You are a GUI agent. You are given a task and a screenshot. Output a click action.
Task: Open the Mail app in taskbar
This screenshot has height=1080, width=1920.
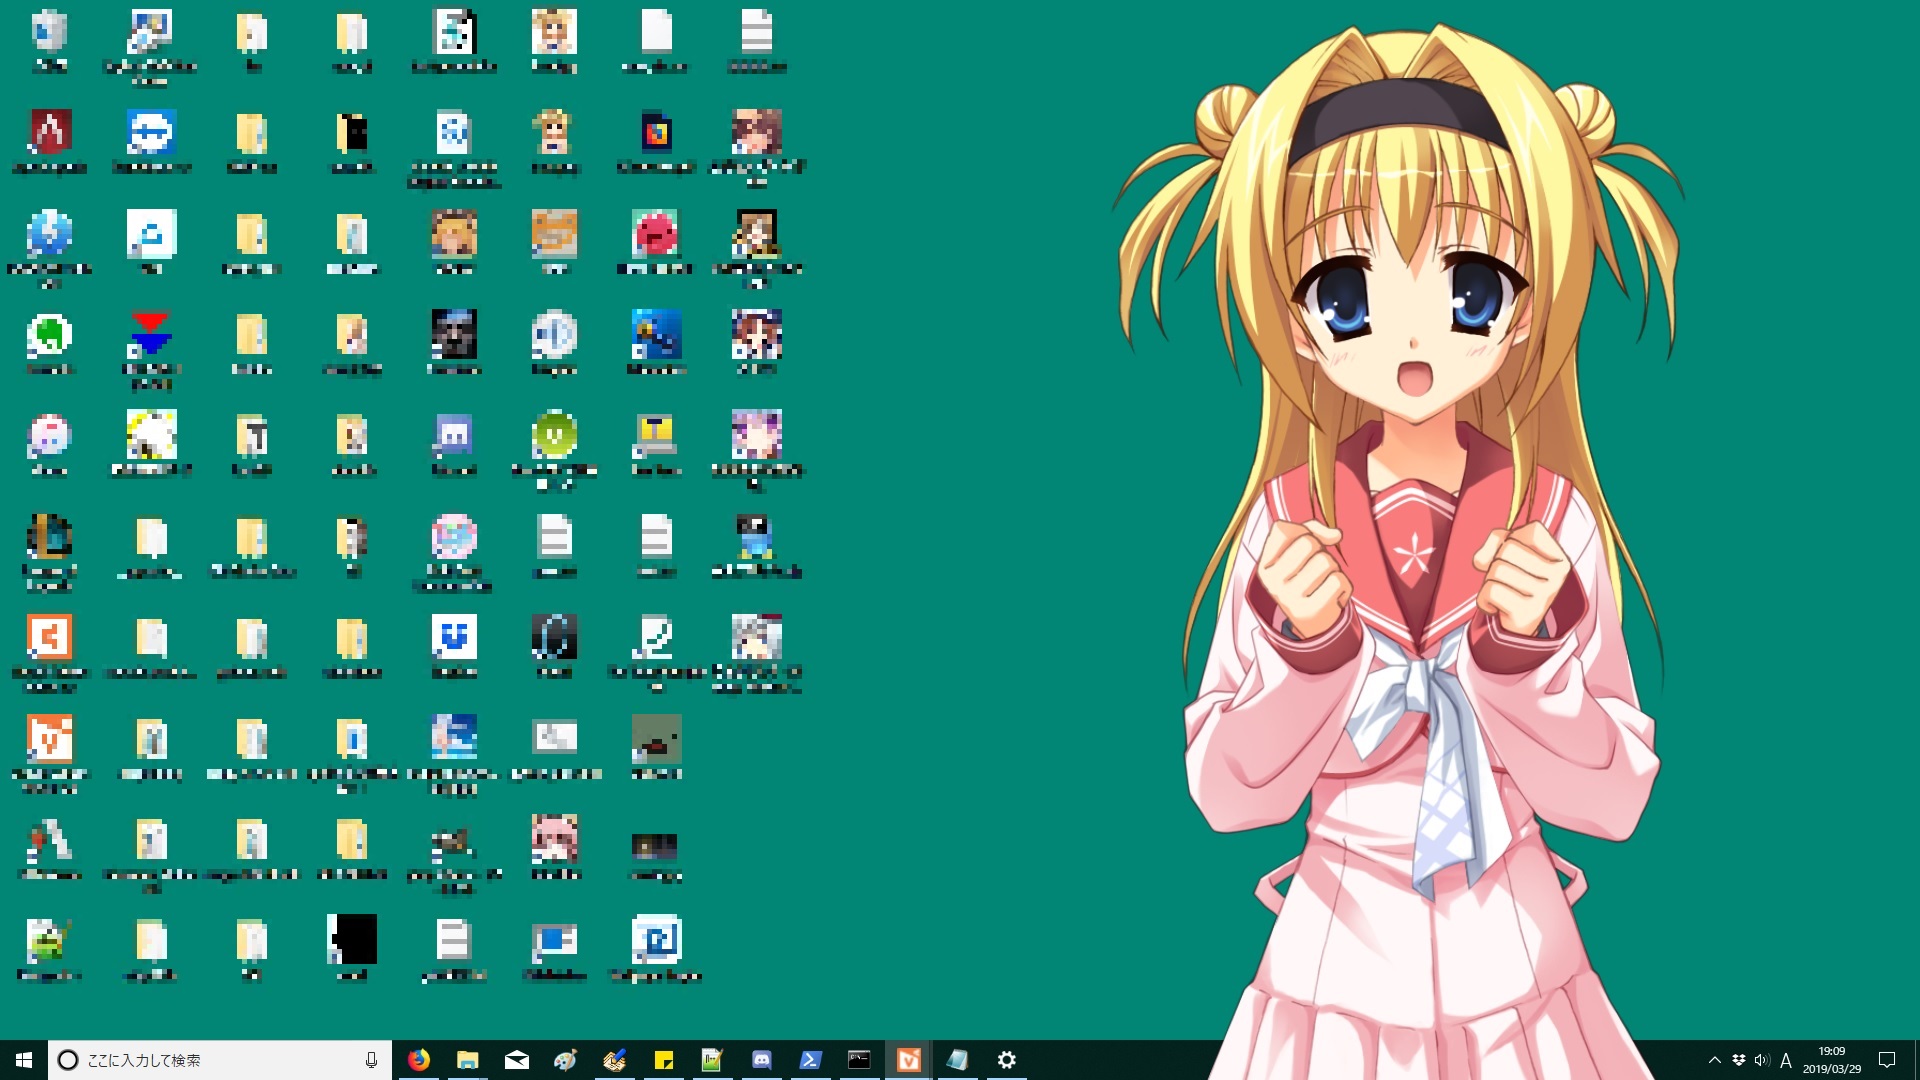coord(516,1060)
